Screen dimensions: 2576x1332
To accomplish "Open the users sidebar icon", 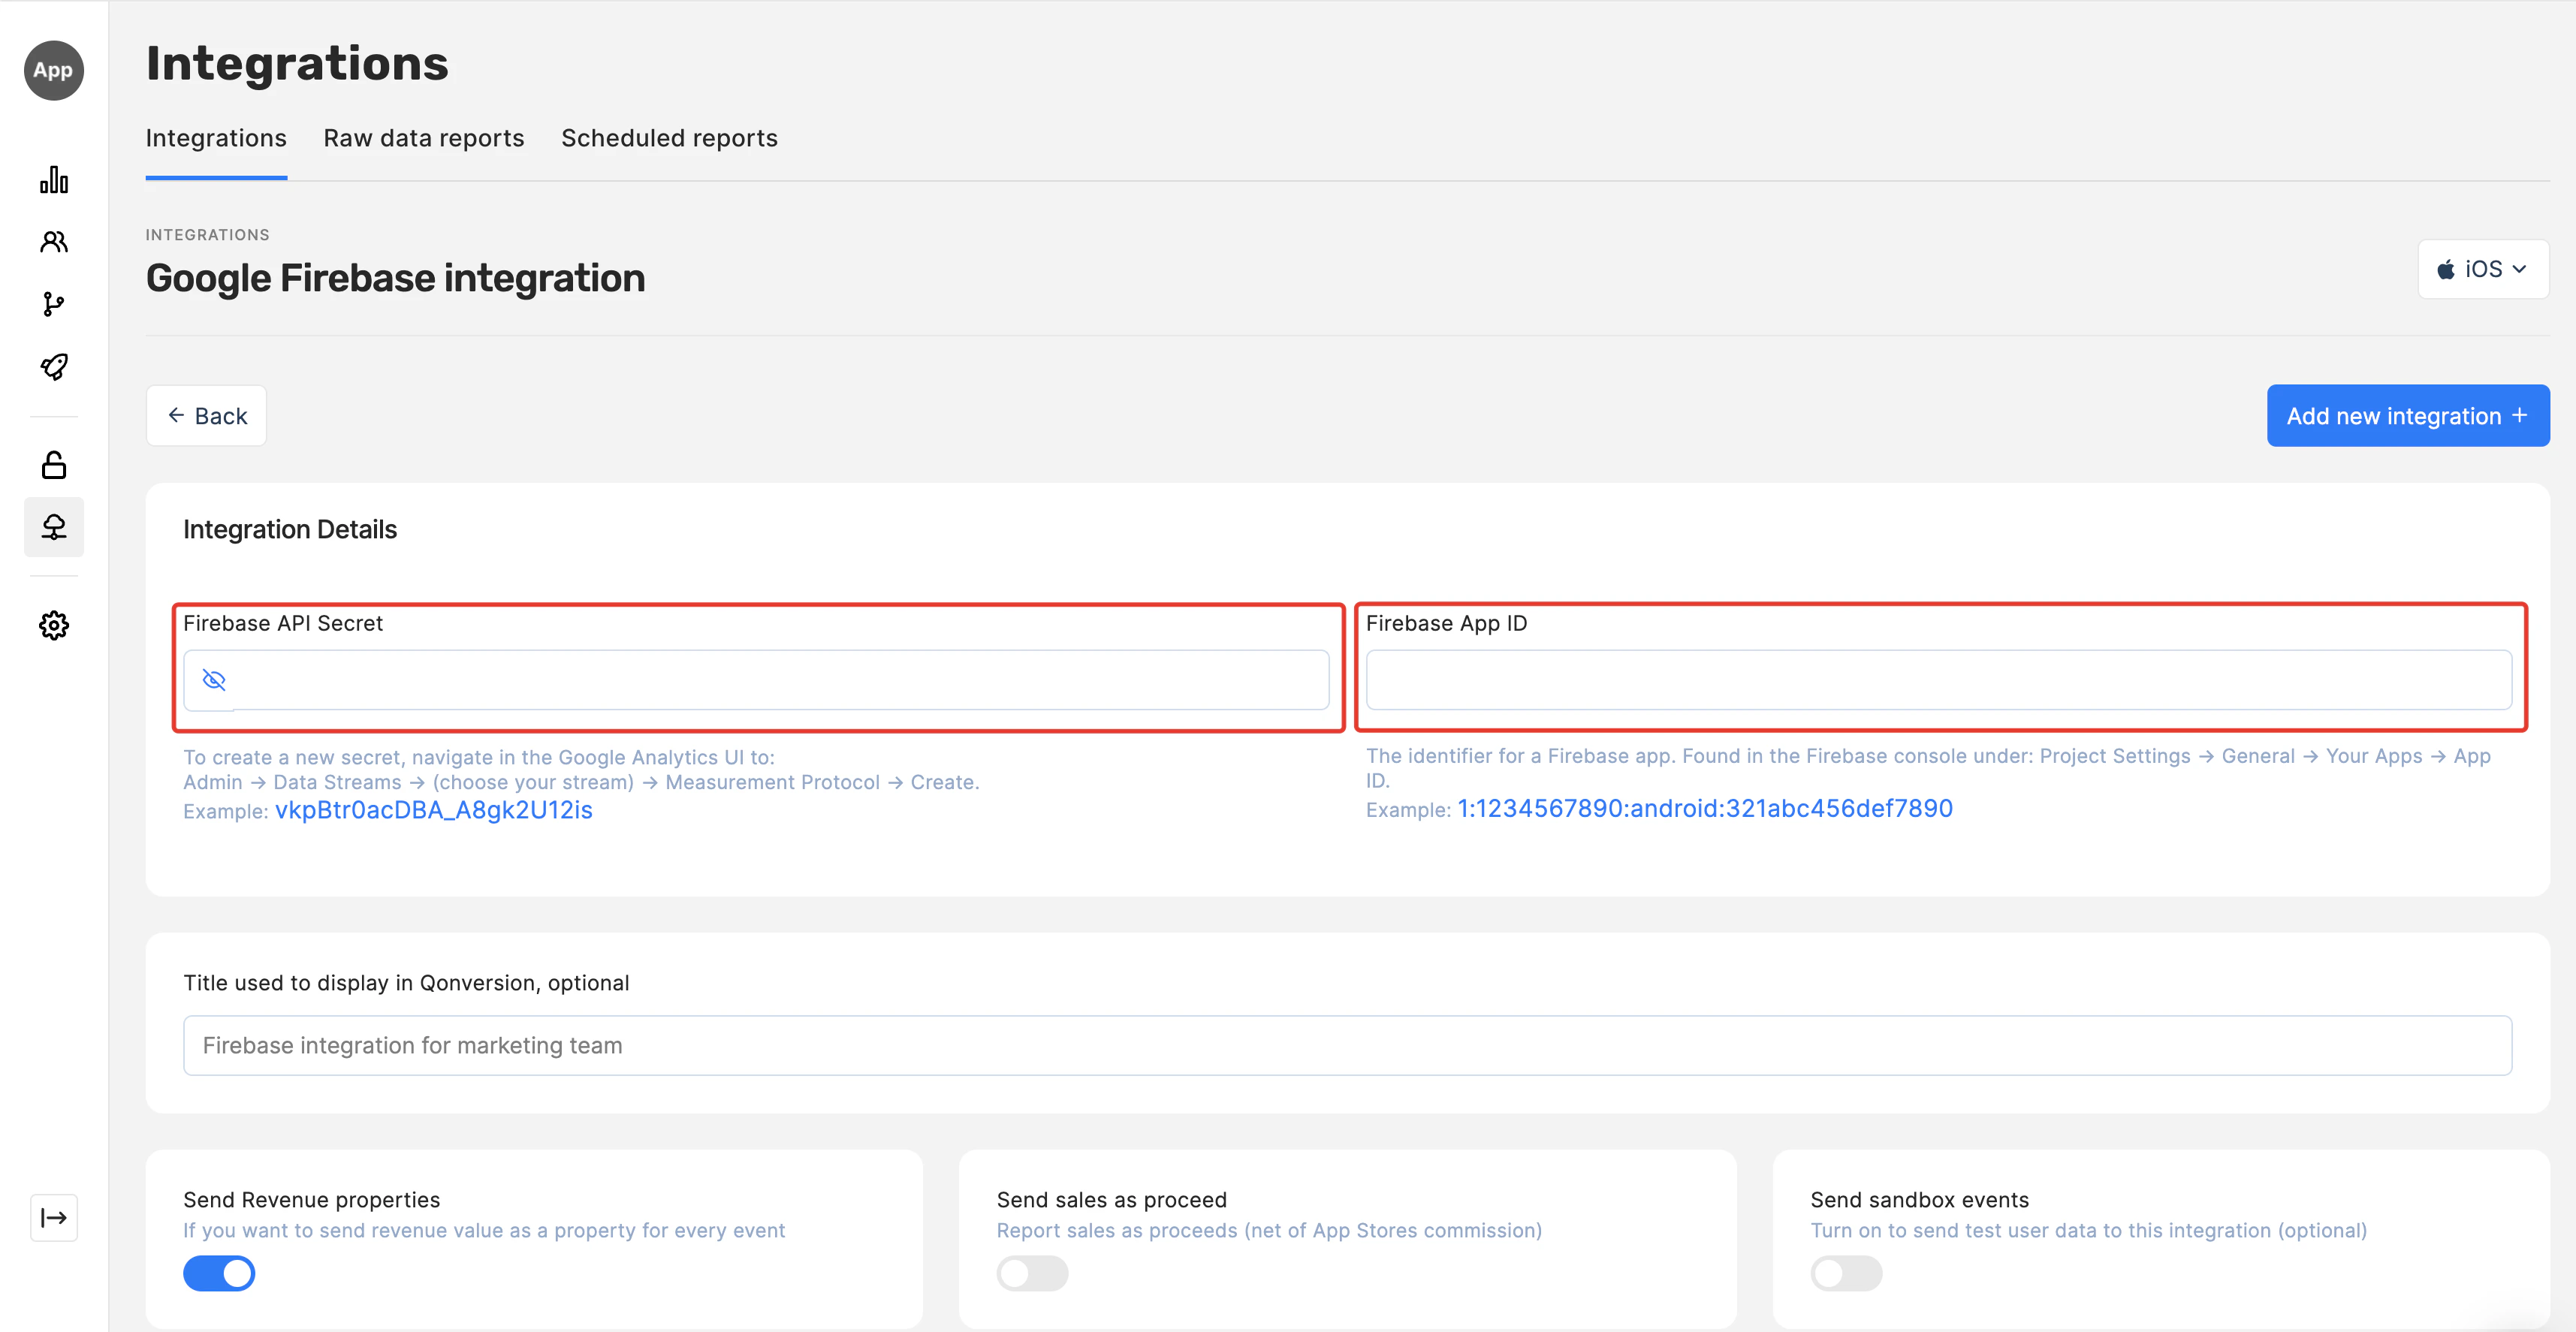I will tap(54, 242).
